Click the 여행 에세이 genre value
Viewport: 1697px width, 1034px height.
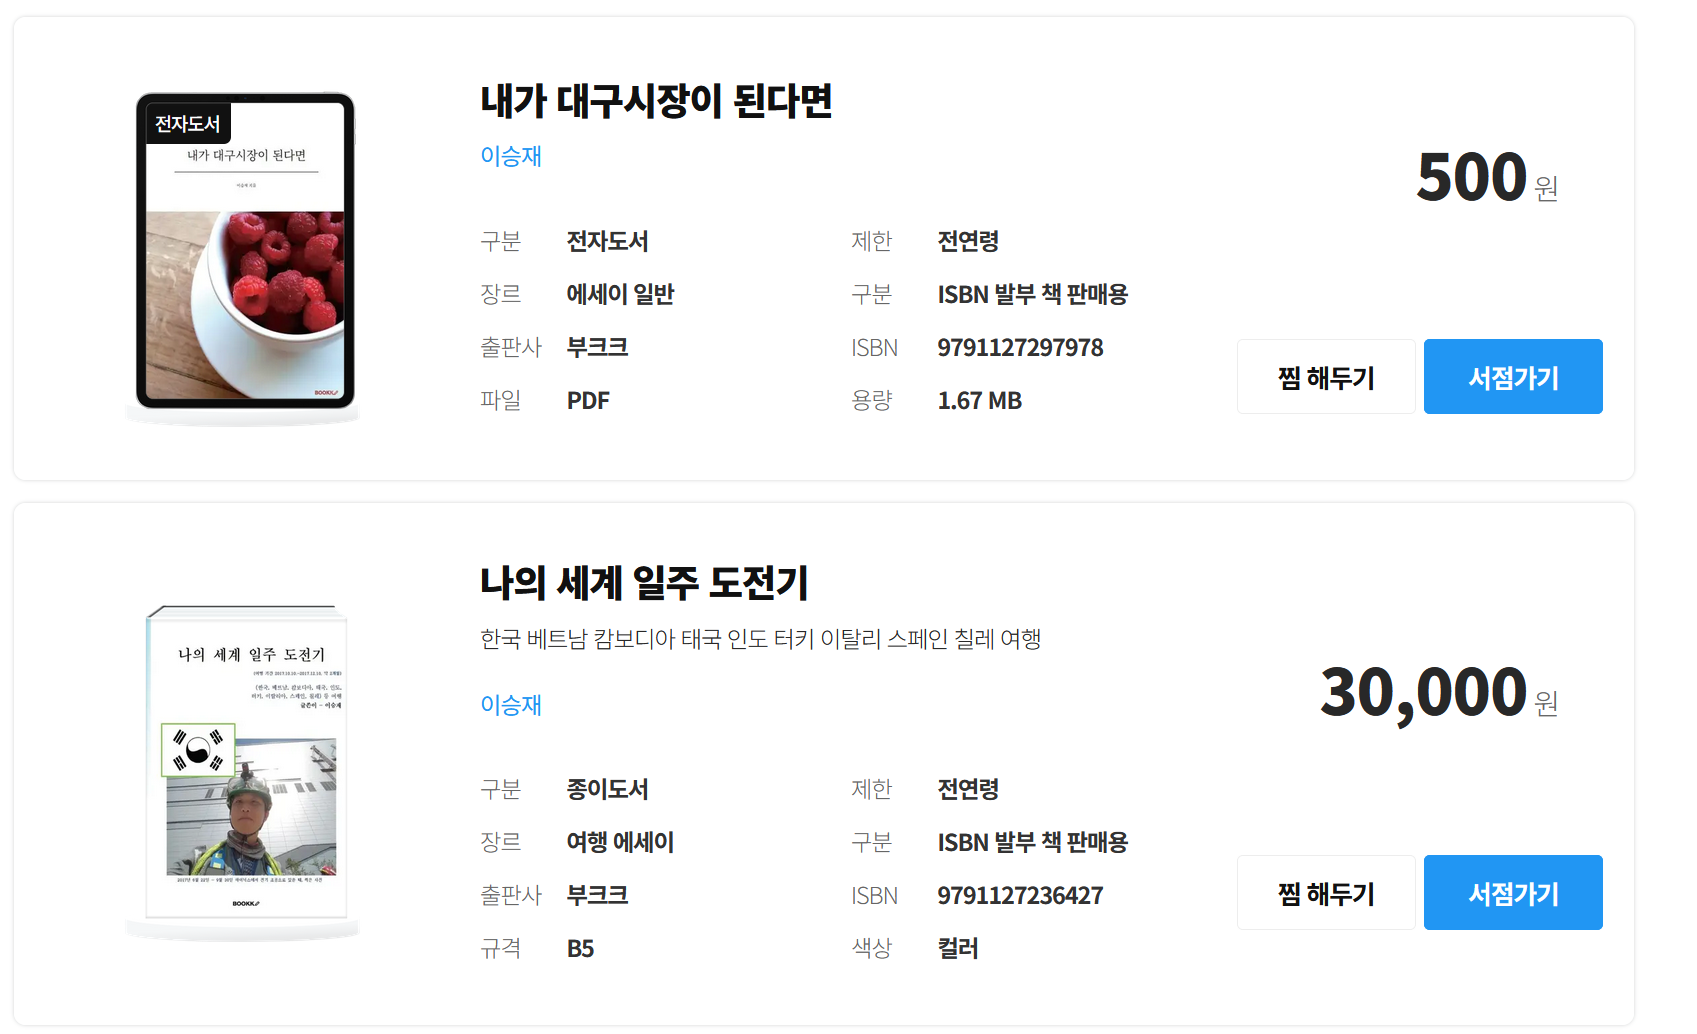click(620, 843)
